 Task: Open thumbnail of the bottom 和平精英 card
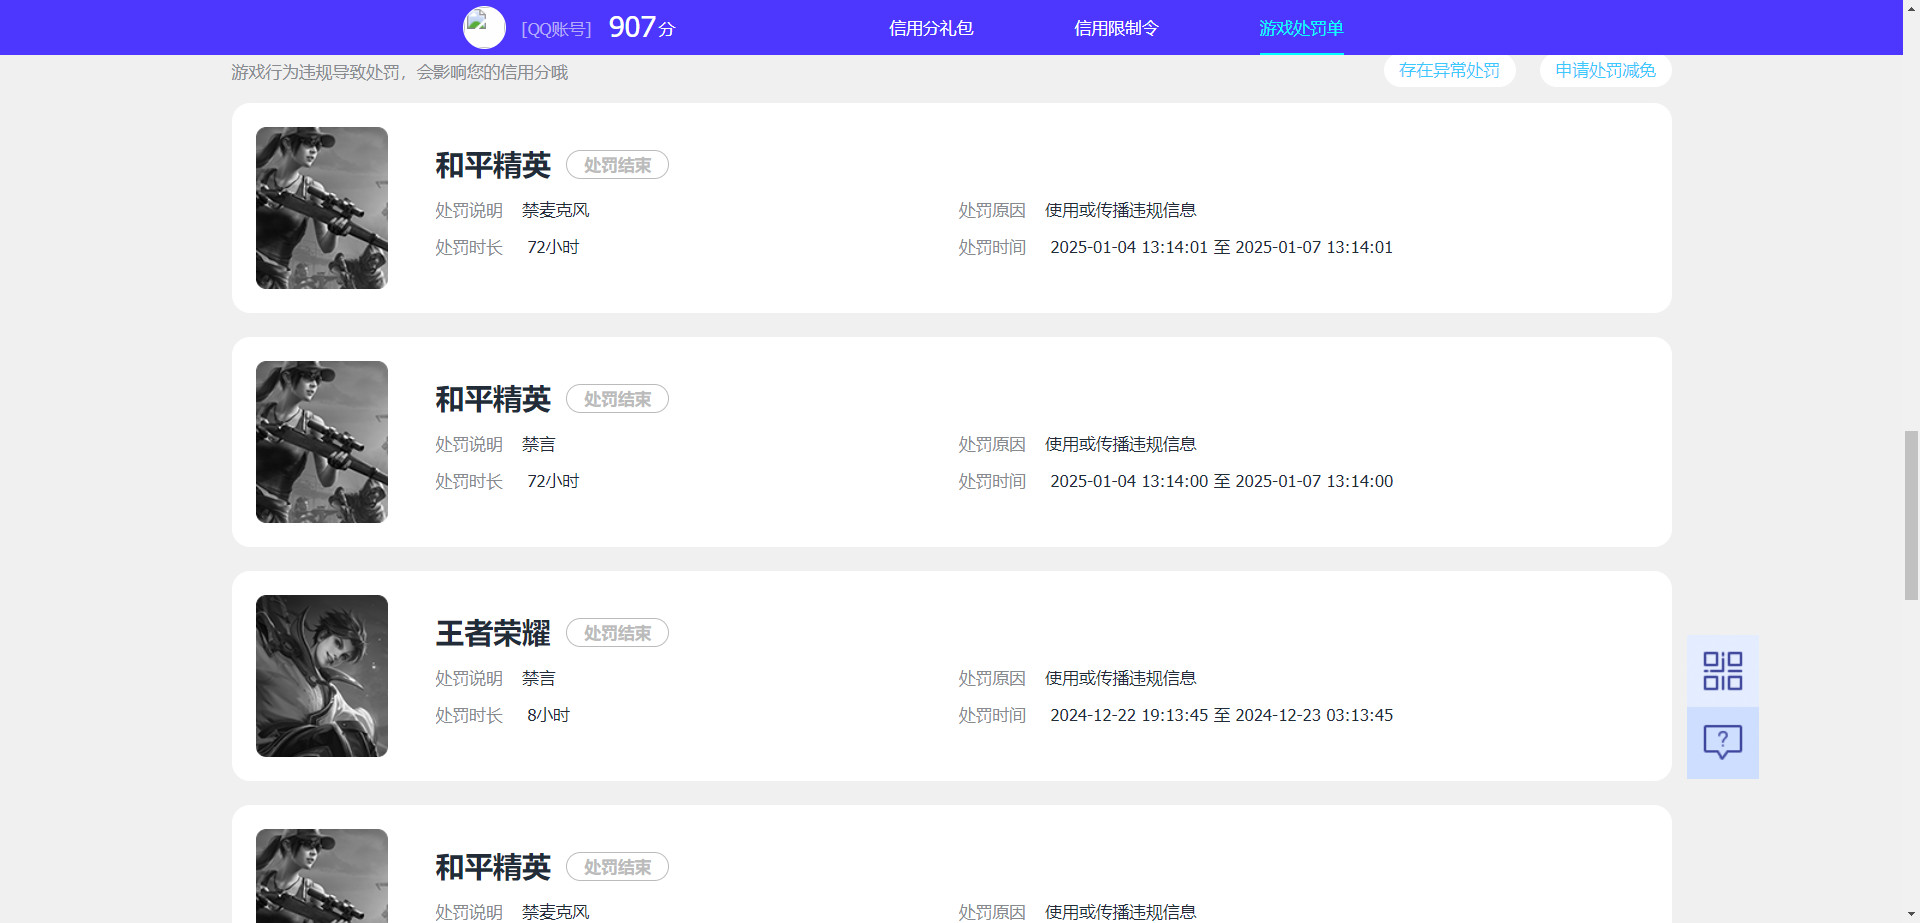[322, 876]
